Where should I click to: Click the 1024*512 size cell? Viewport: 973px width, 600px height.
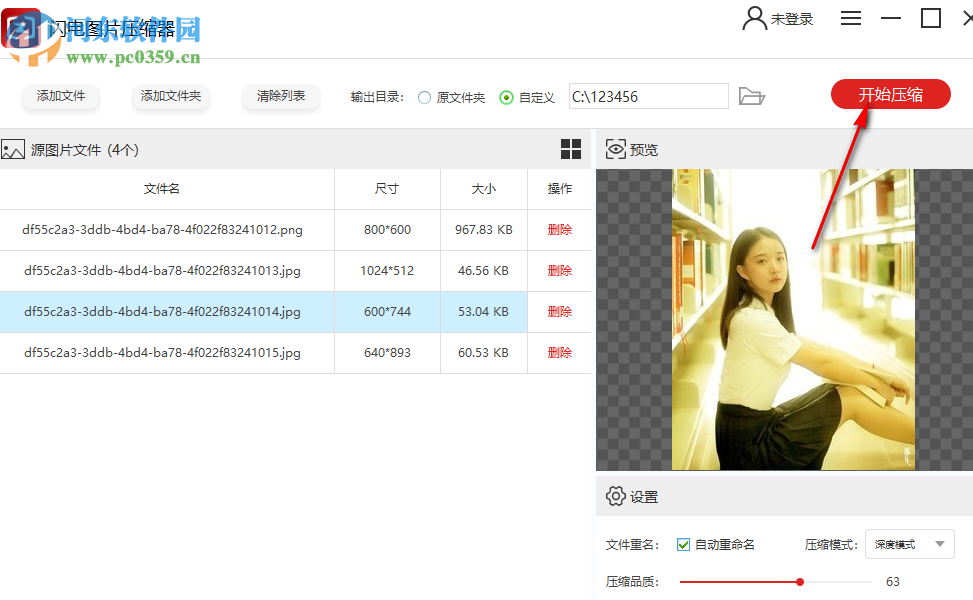[387, 271]
